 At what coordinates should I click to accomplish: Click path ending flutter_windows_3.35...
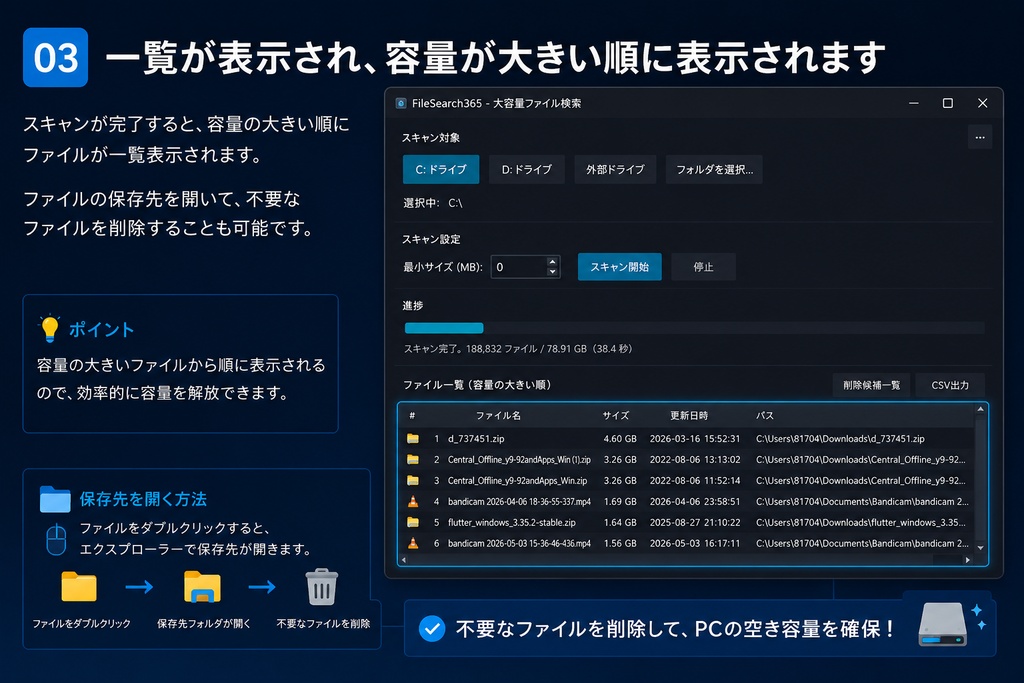(861, 522)
